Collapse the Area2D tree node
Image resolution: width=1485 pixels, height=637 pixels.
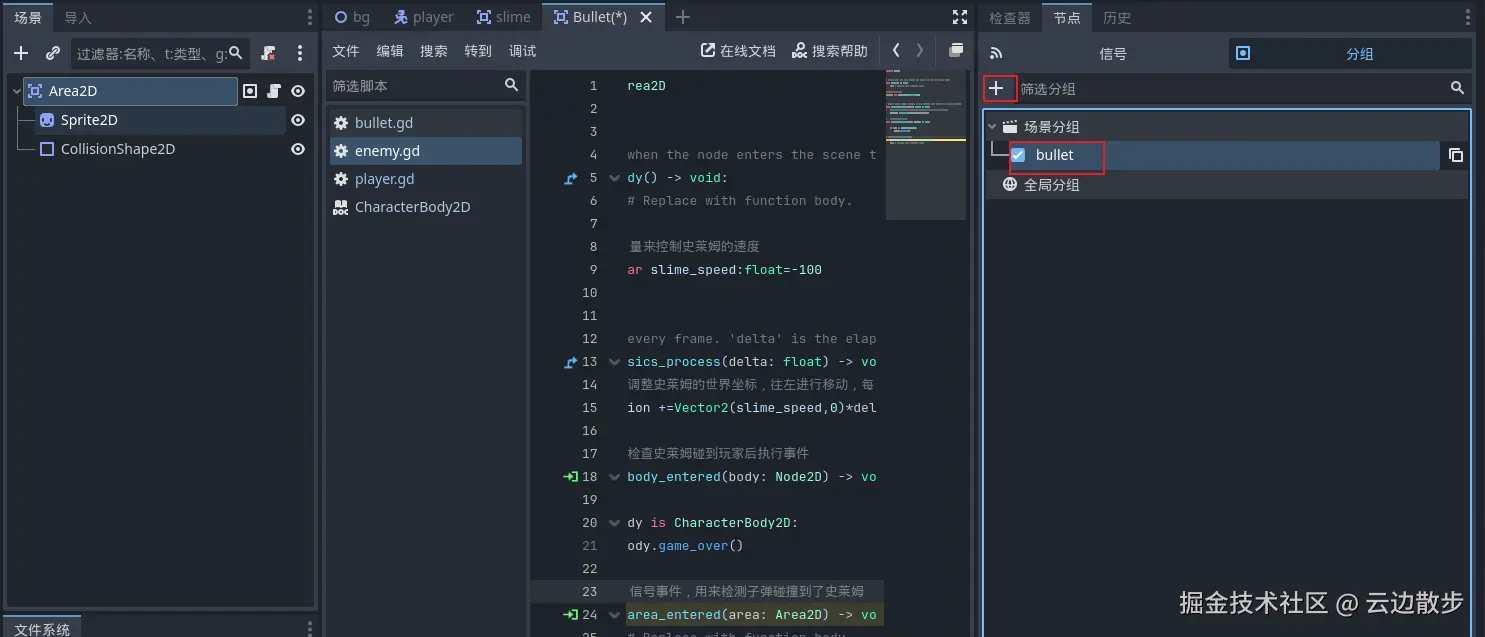tap(16, 91)
